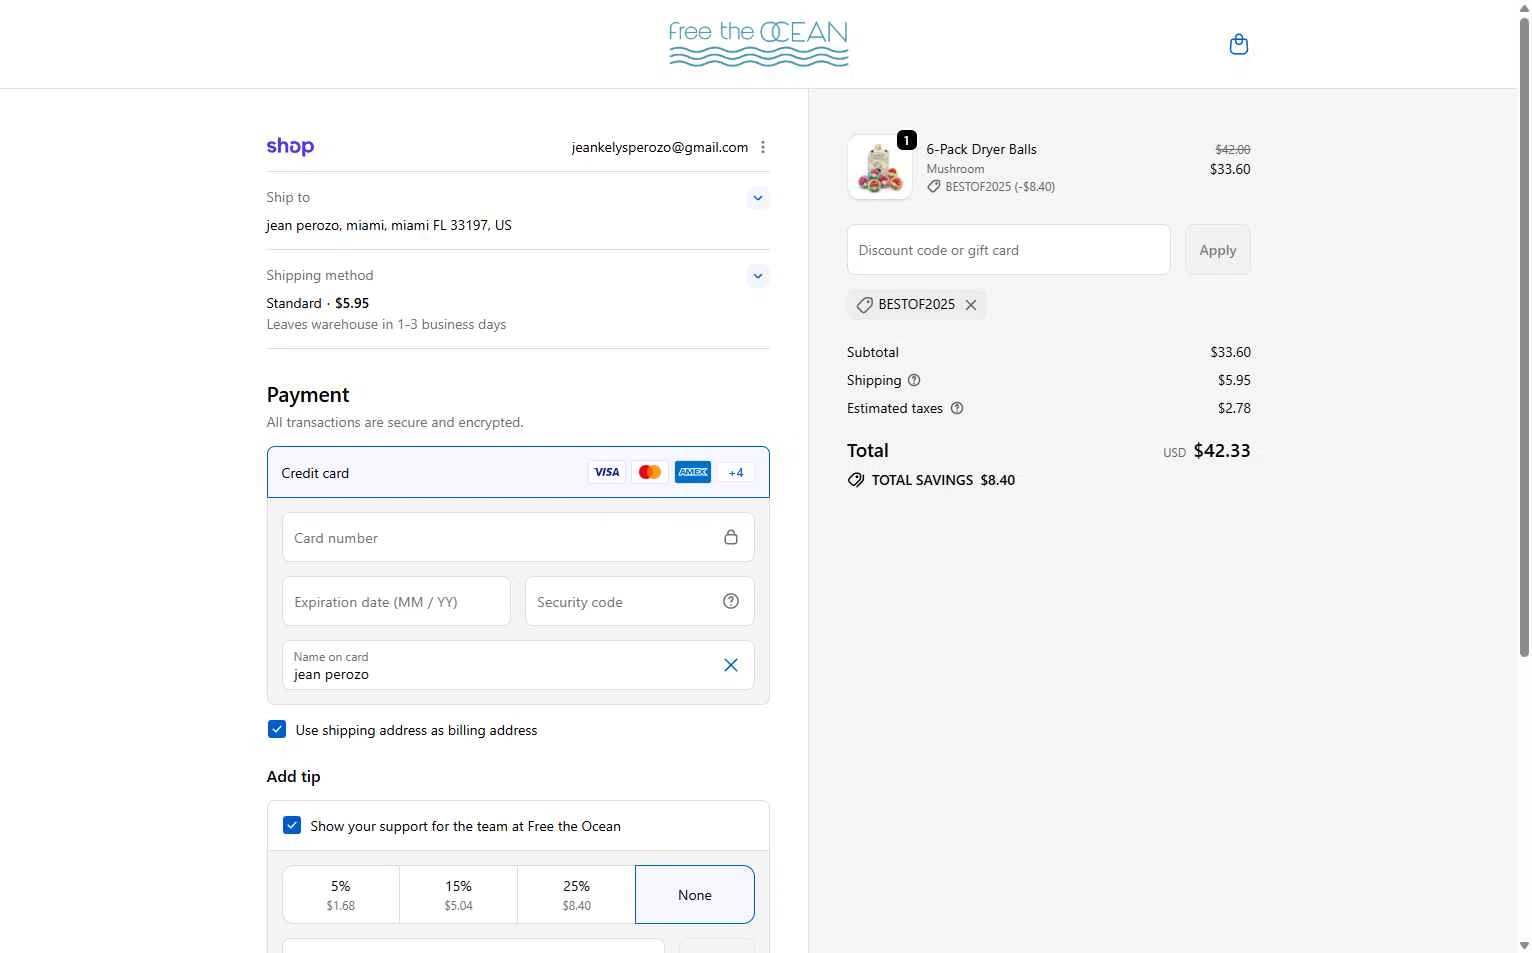Click the Name on card field

518,665
